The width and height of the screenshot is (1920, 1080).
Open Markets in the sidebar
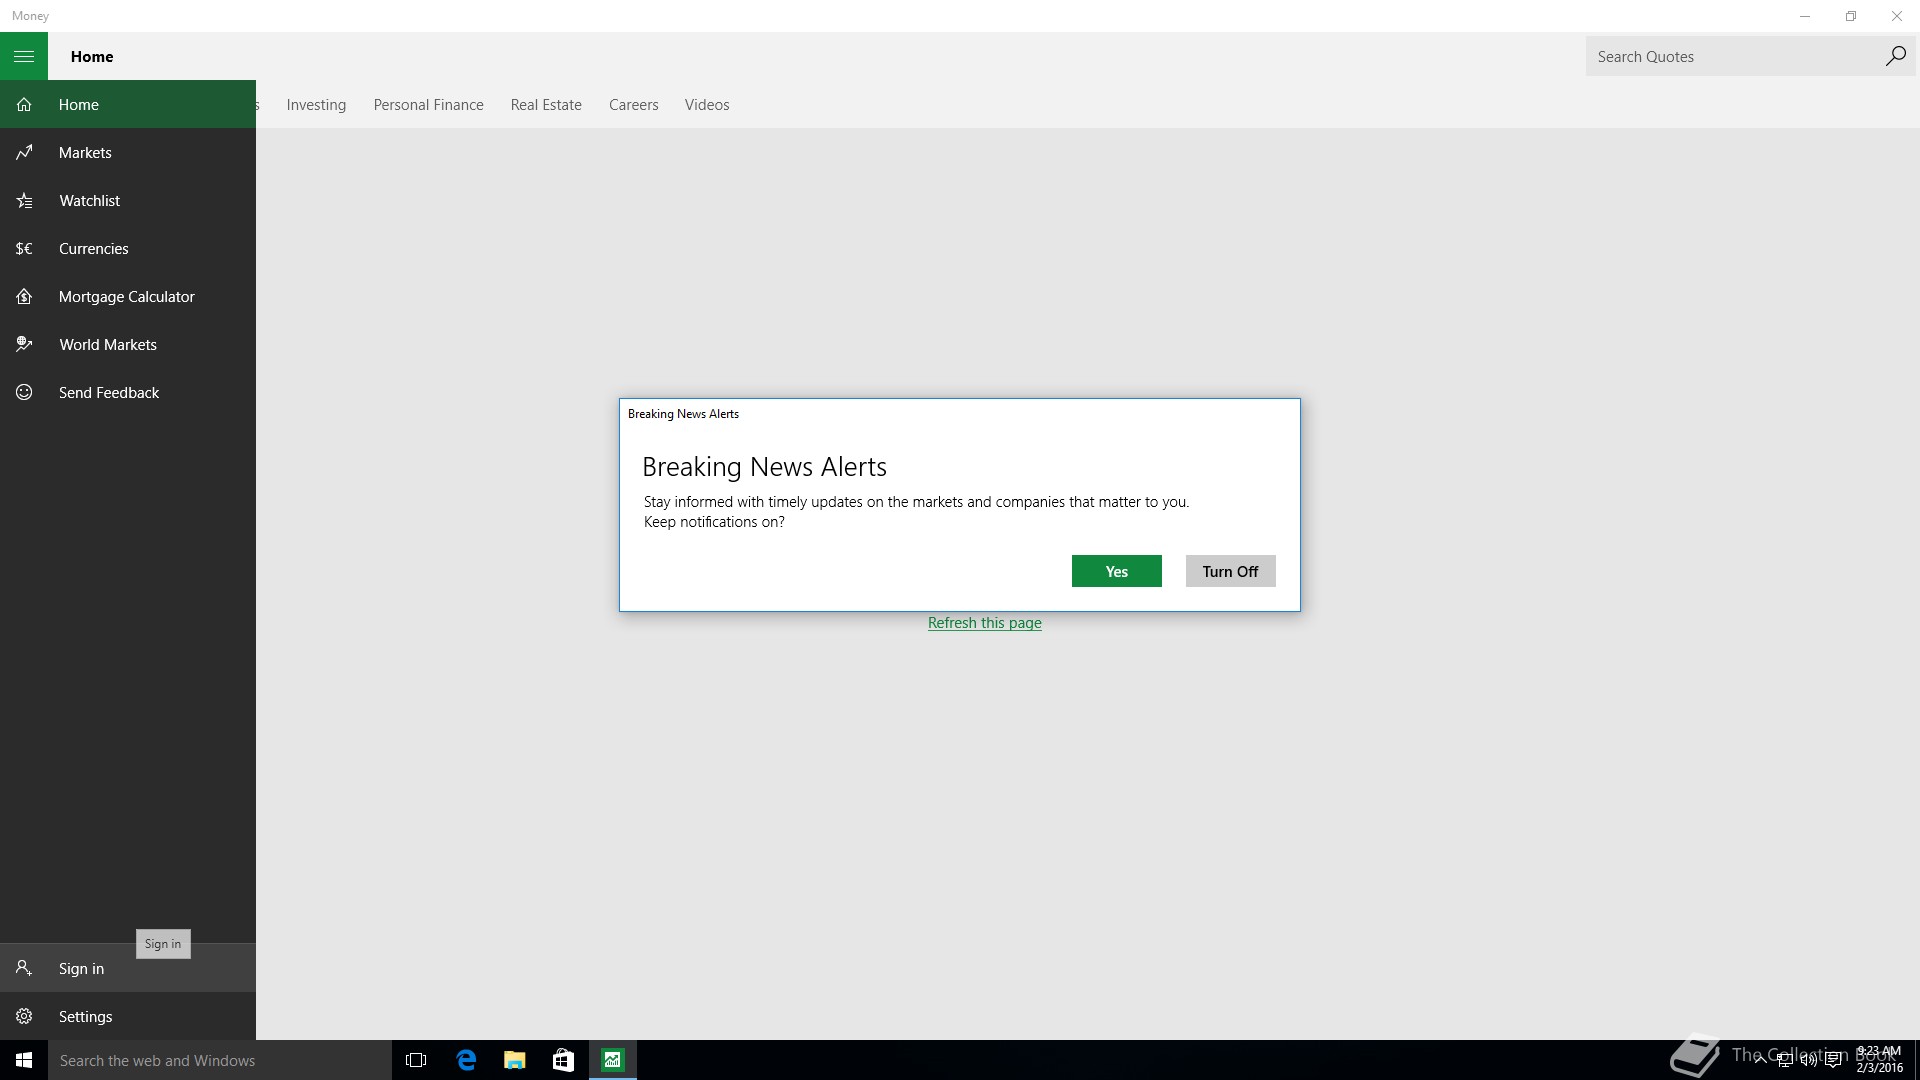pos(128,152)
